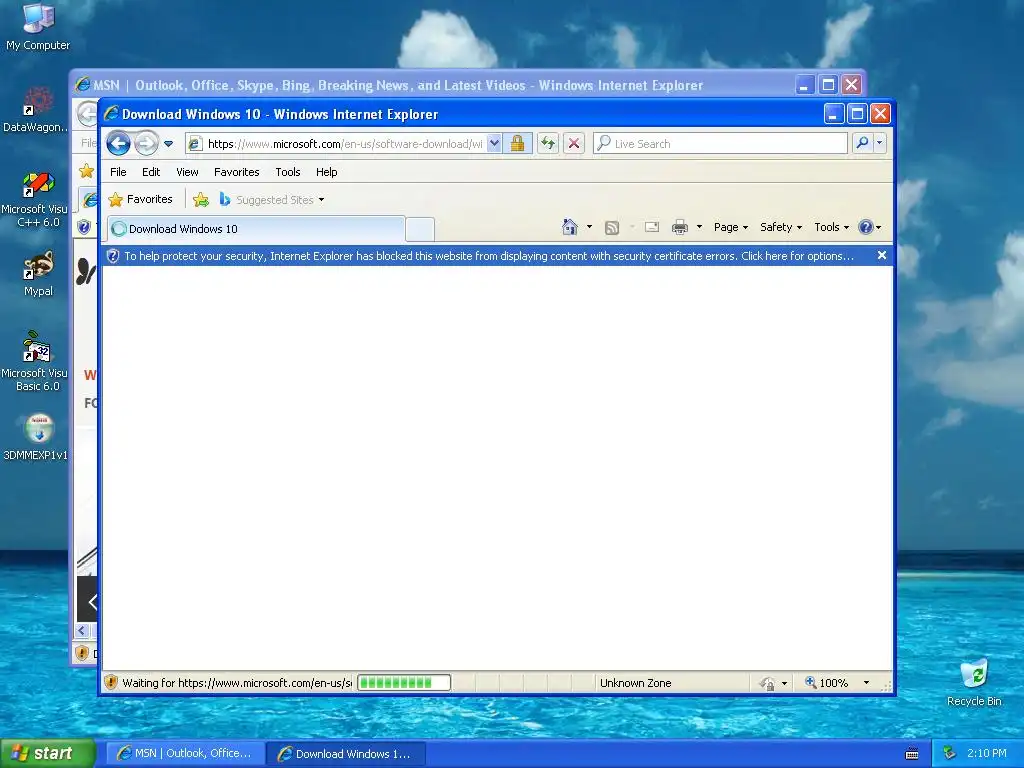Click the Favorites star button

pos(140,199)
